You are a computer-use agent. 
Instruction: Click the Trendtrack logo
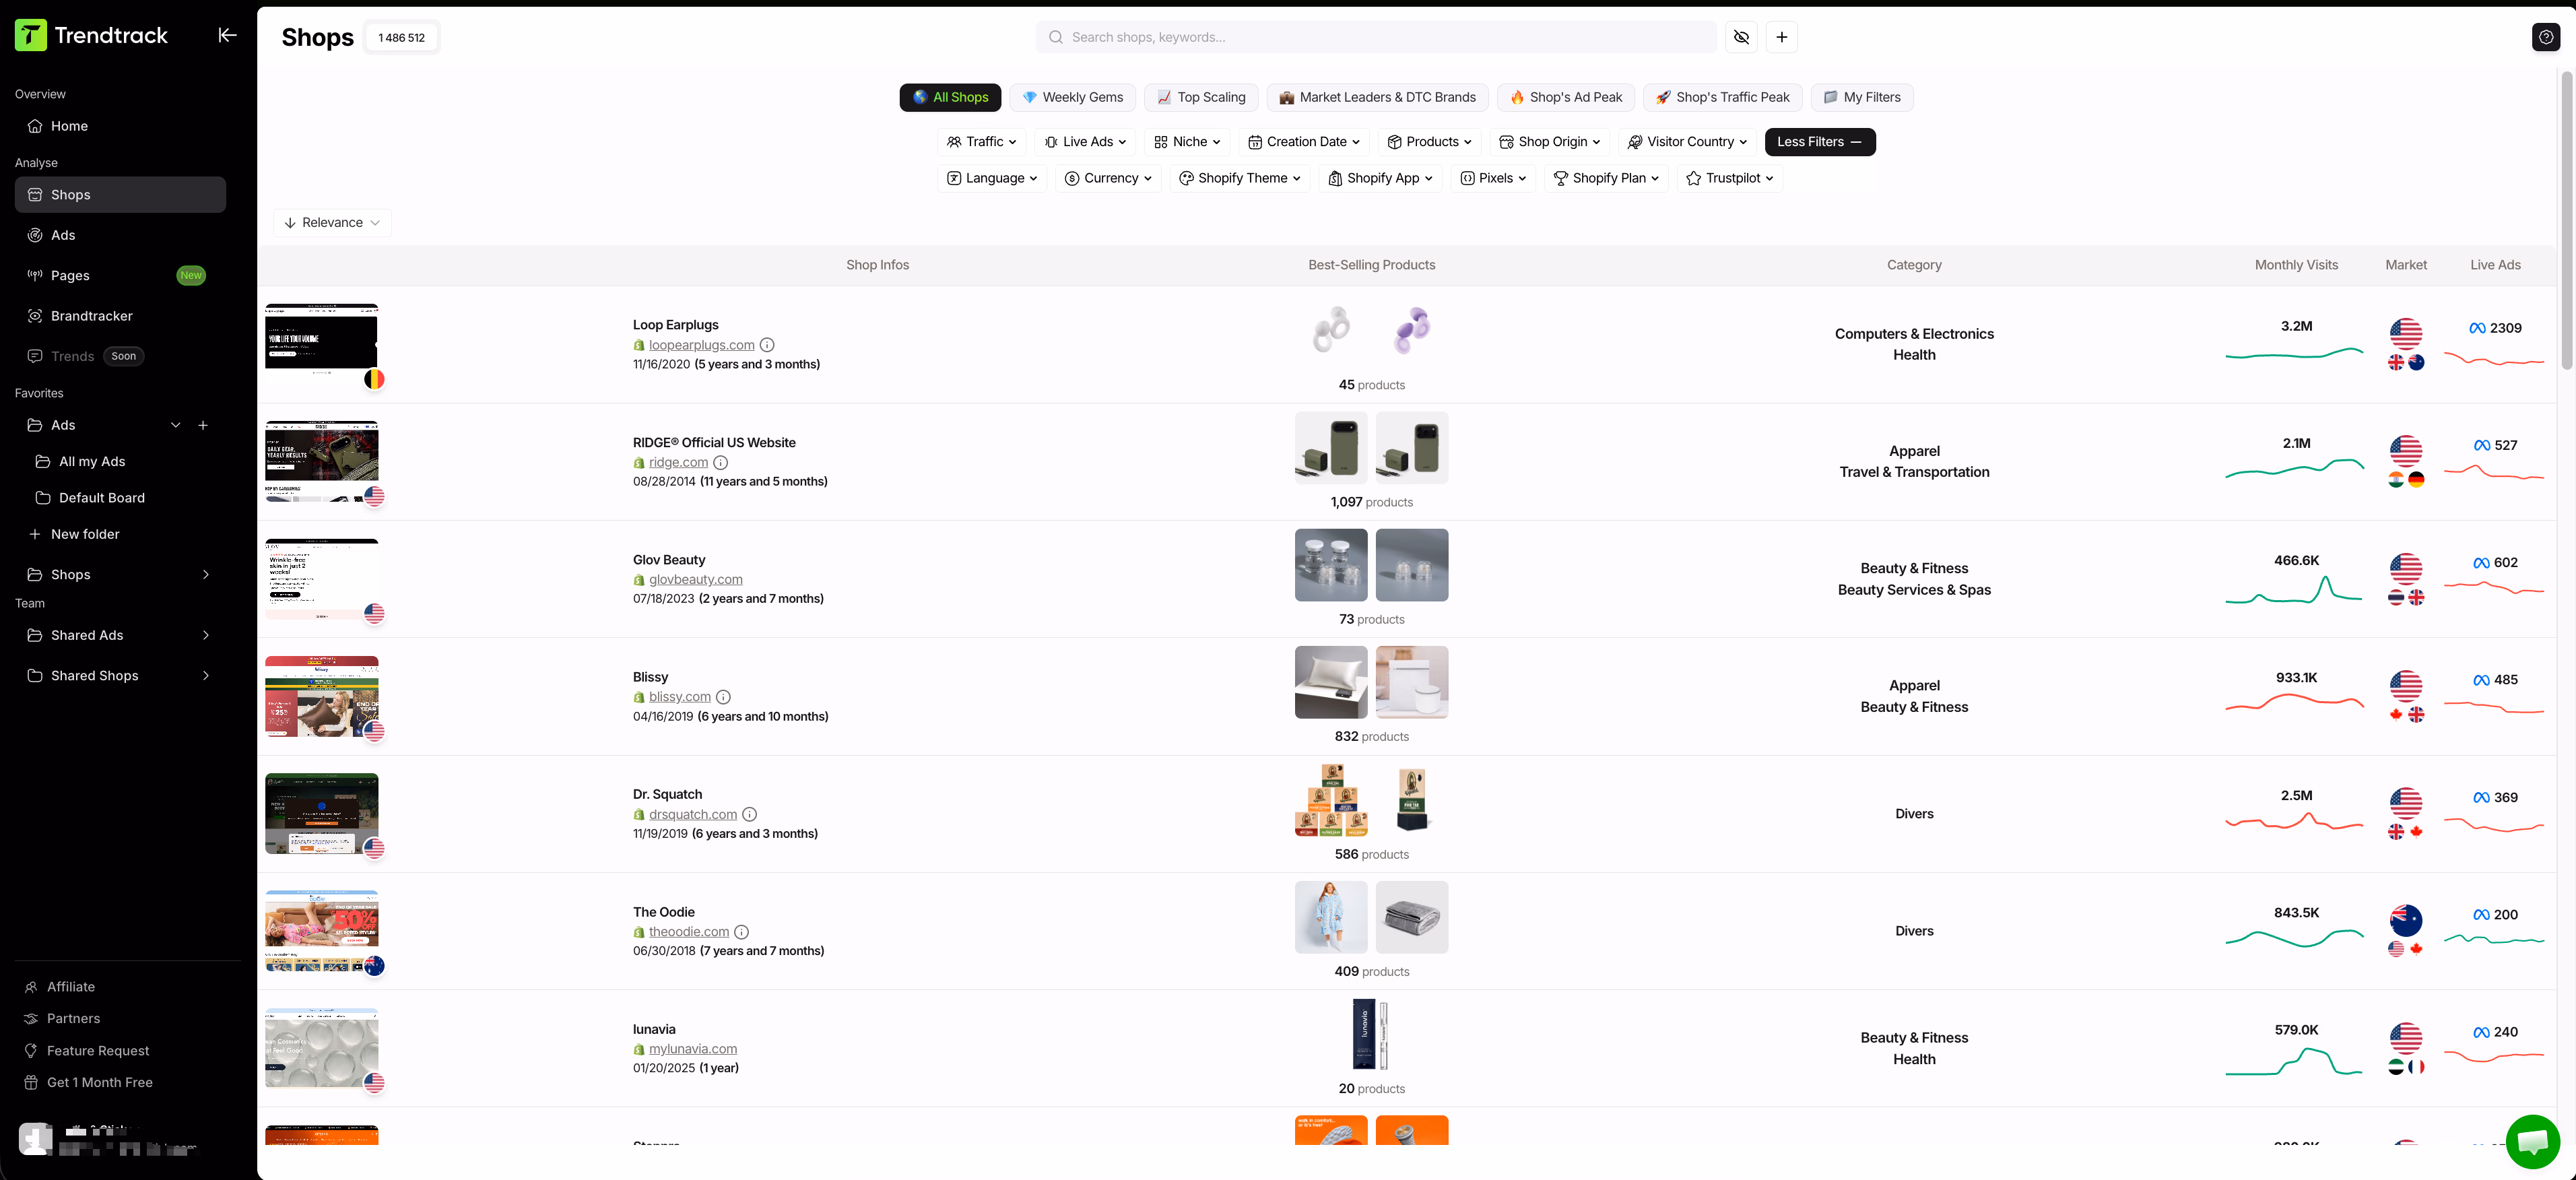tap(91, 34)
